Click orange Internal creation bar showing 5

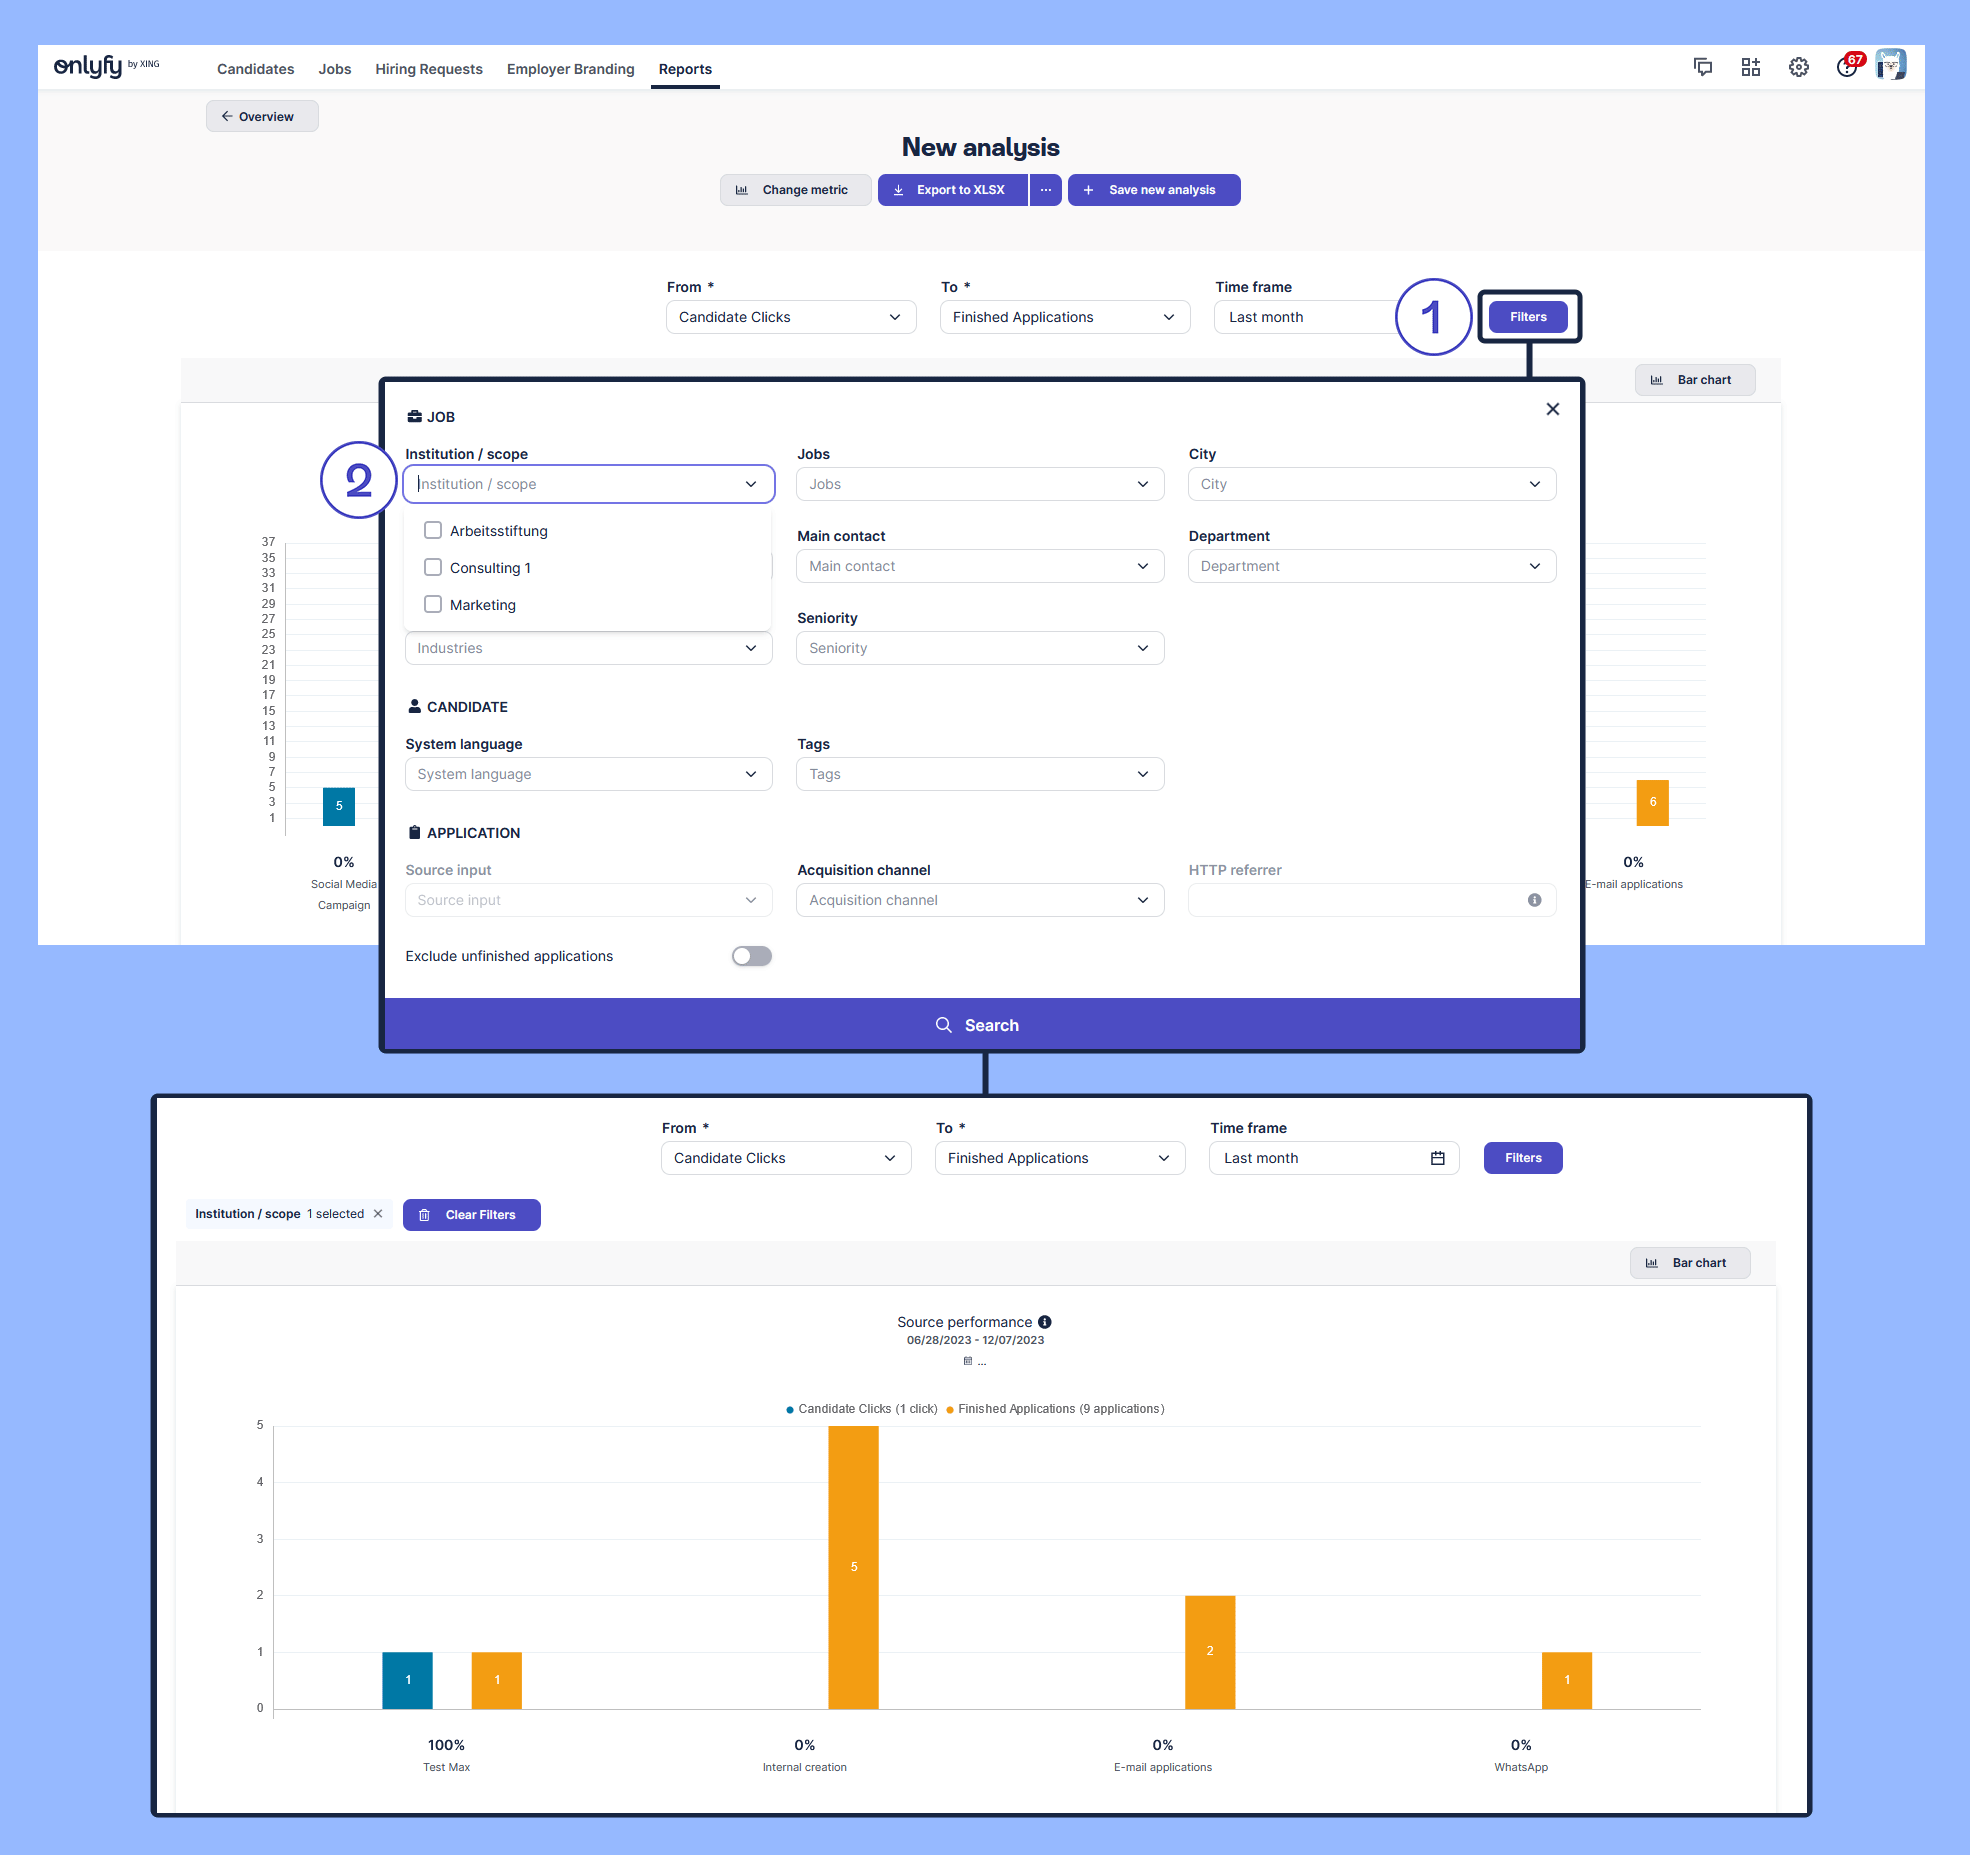point(853,1566)
